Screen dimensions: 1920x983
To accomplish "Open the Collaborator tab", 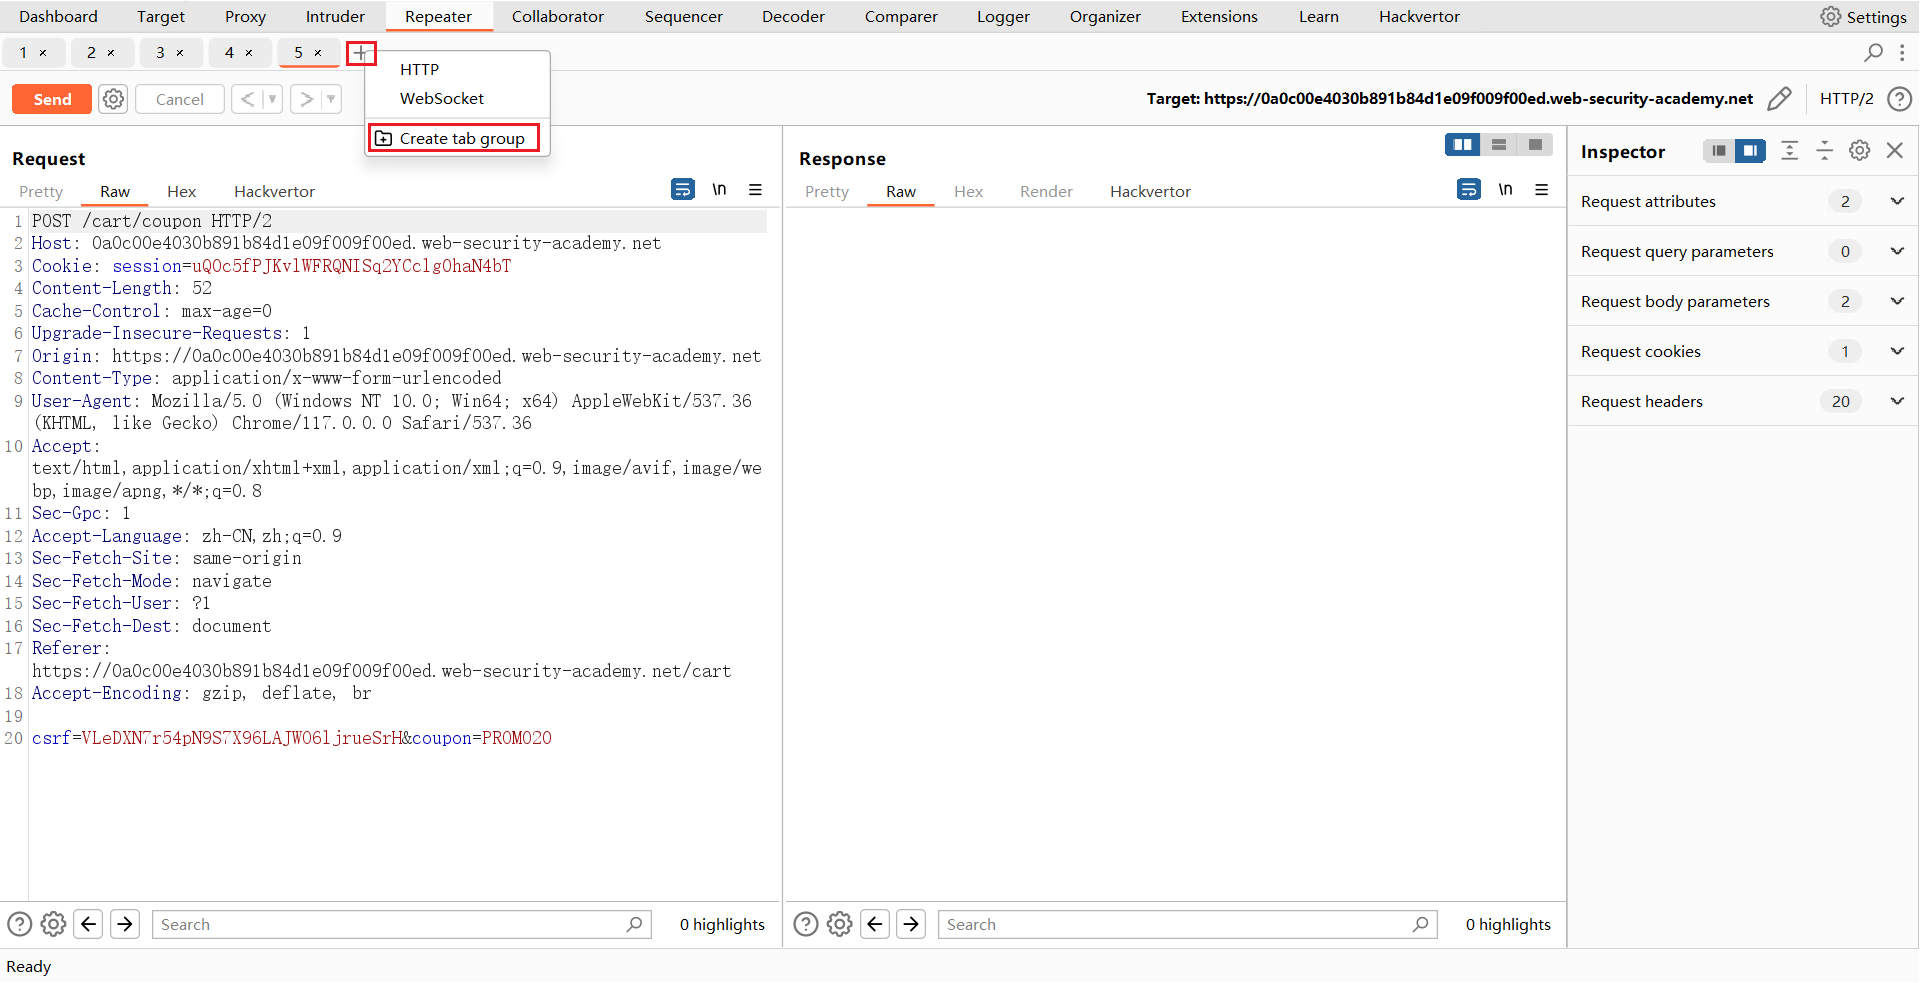I will 557,17.
